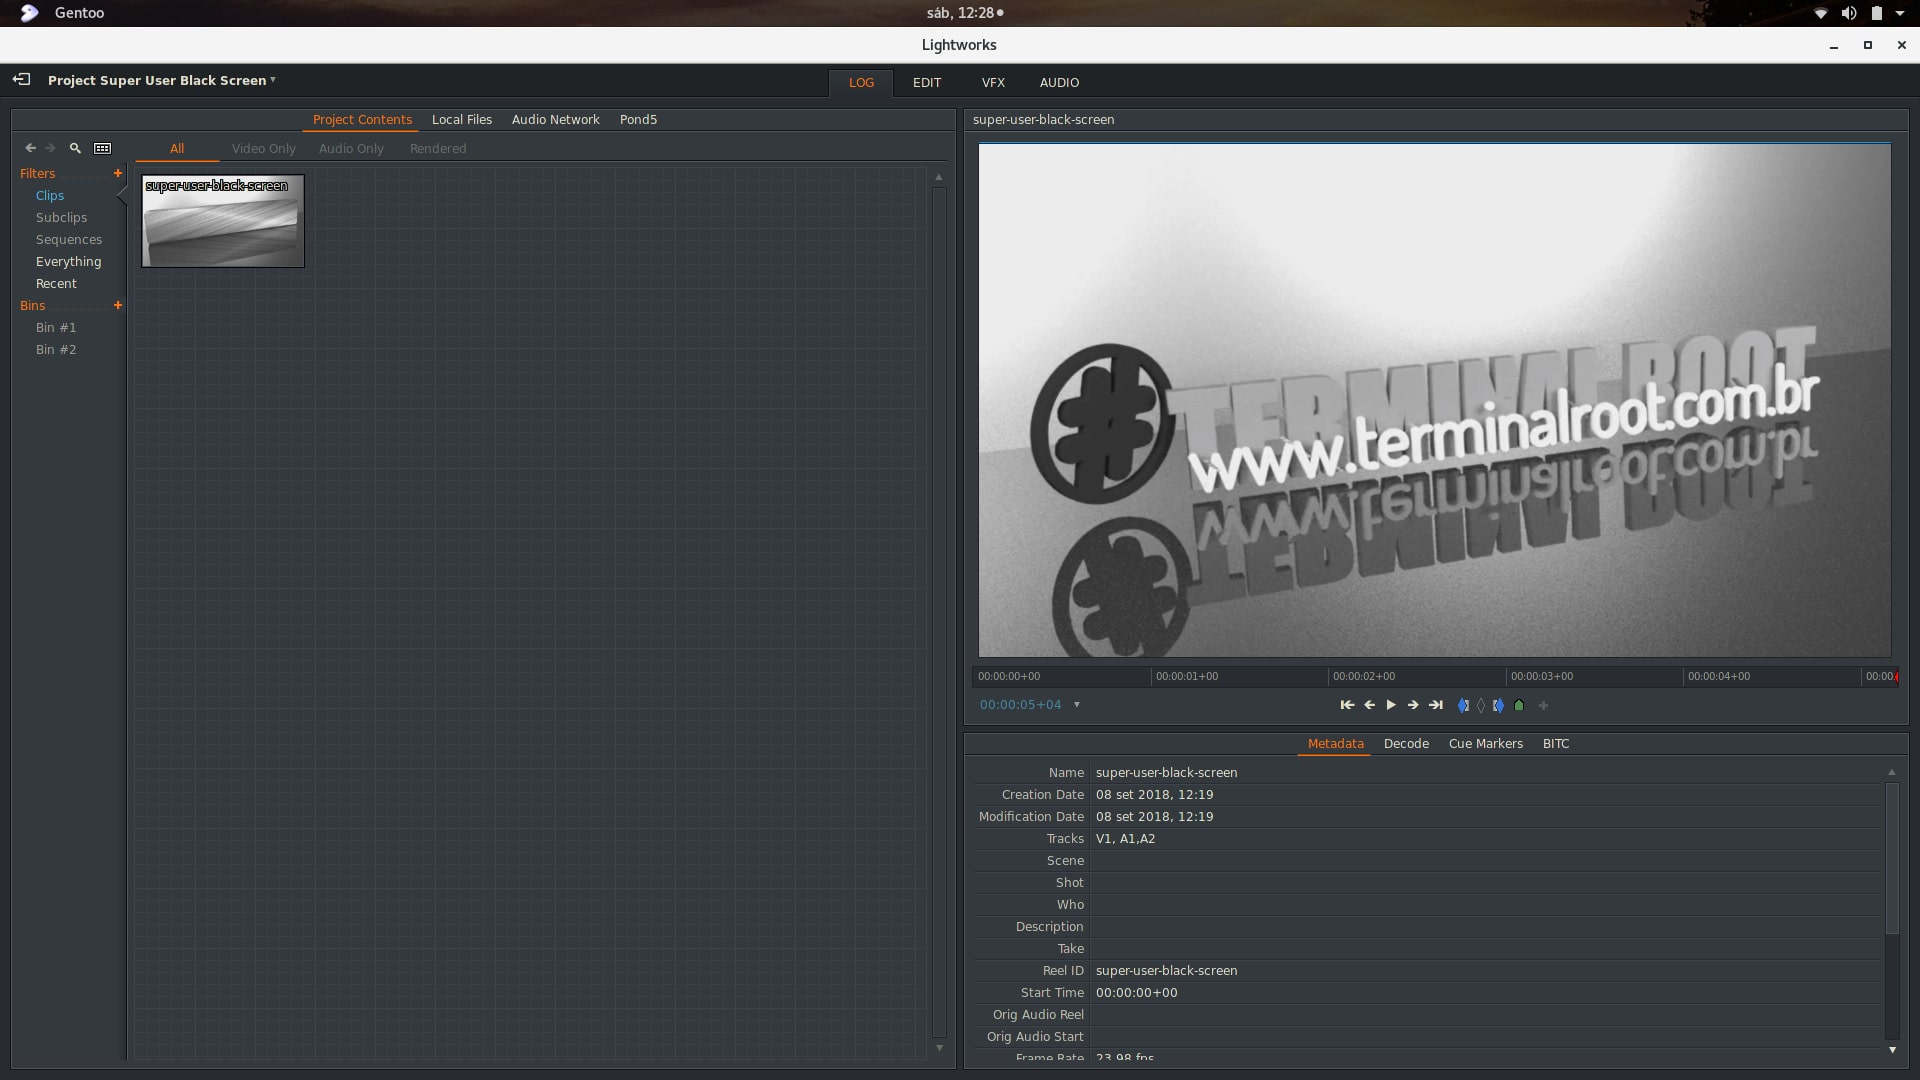Open the Project Super User Black Screen menu
1920x1080 pixels.
click(160, 81)
